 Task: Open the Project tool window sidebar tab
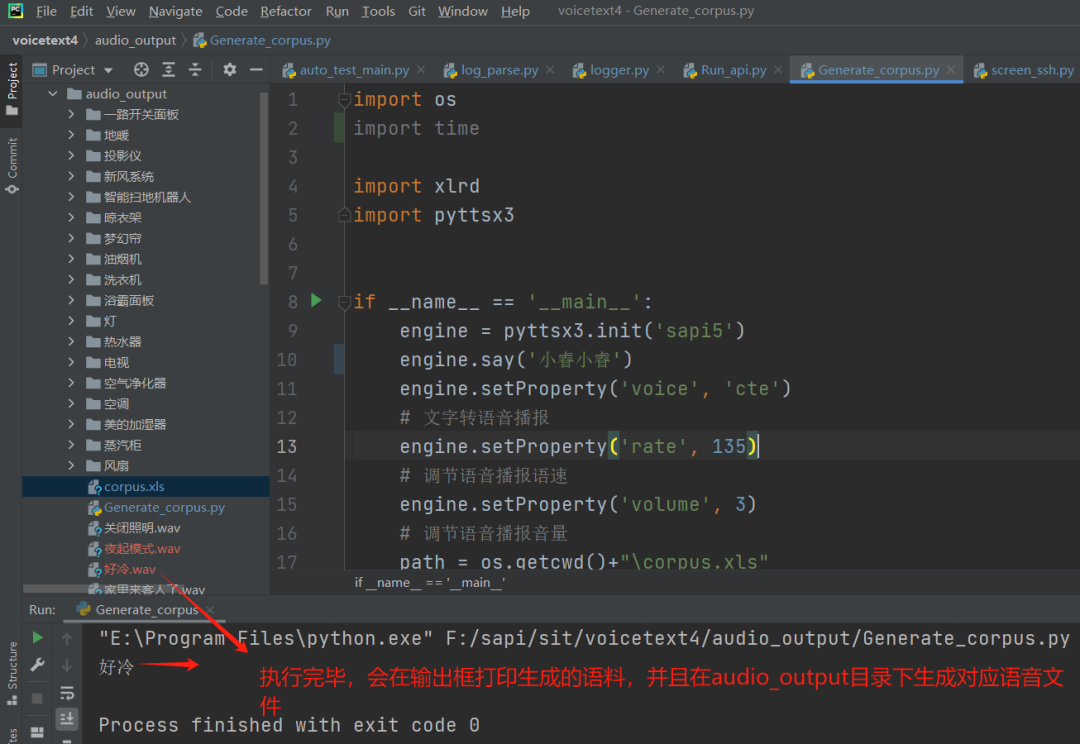coord(12,89)
